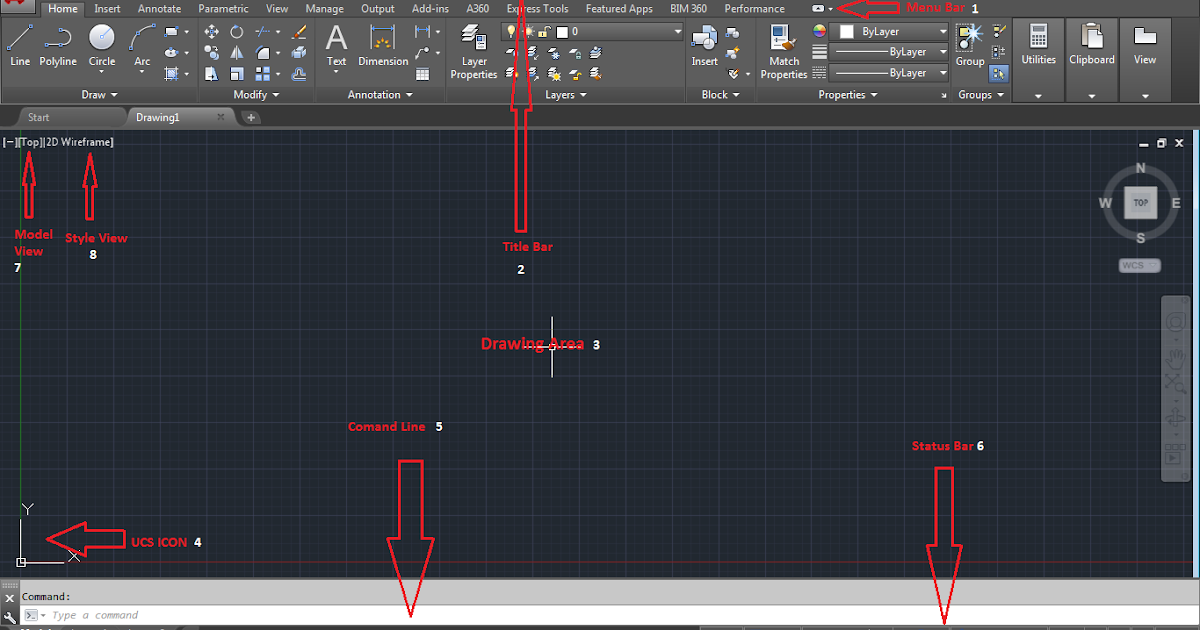Select the Match Properties tool
Image resolution: width=1200 pixels, height=630 pixels.
(784, 50)
